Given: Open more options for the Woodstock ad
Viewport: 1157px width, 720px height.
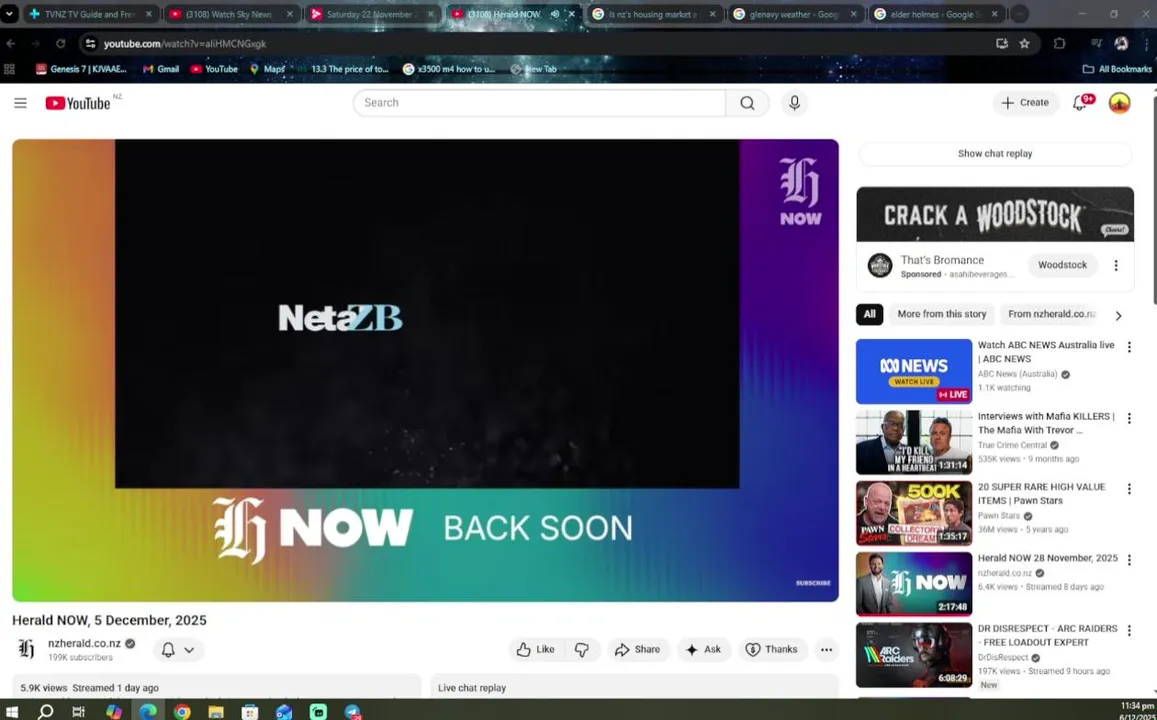Looking at the screenshot, I should point(1116,265).
